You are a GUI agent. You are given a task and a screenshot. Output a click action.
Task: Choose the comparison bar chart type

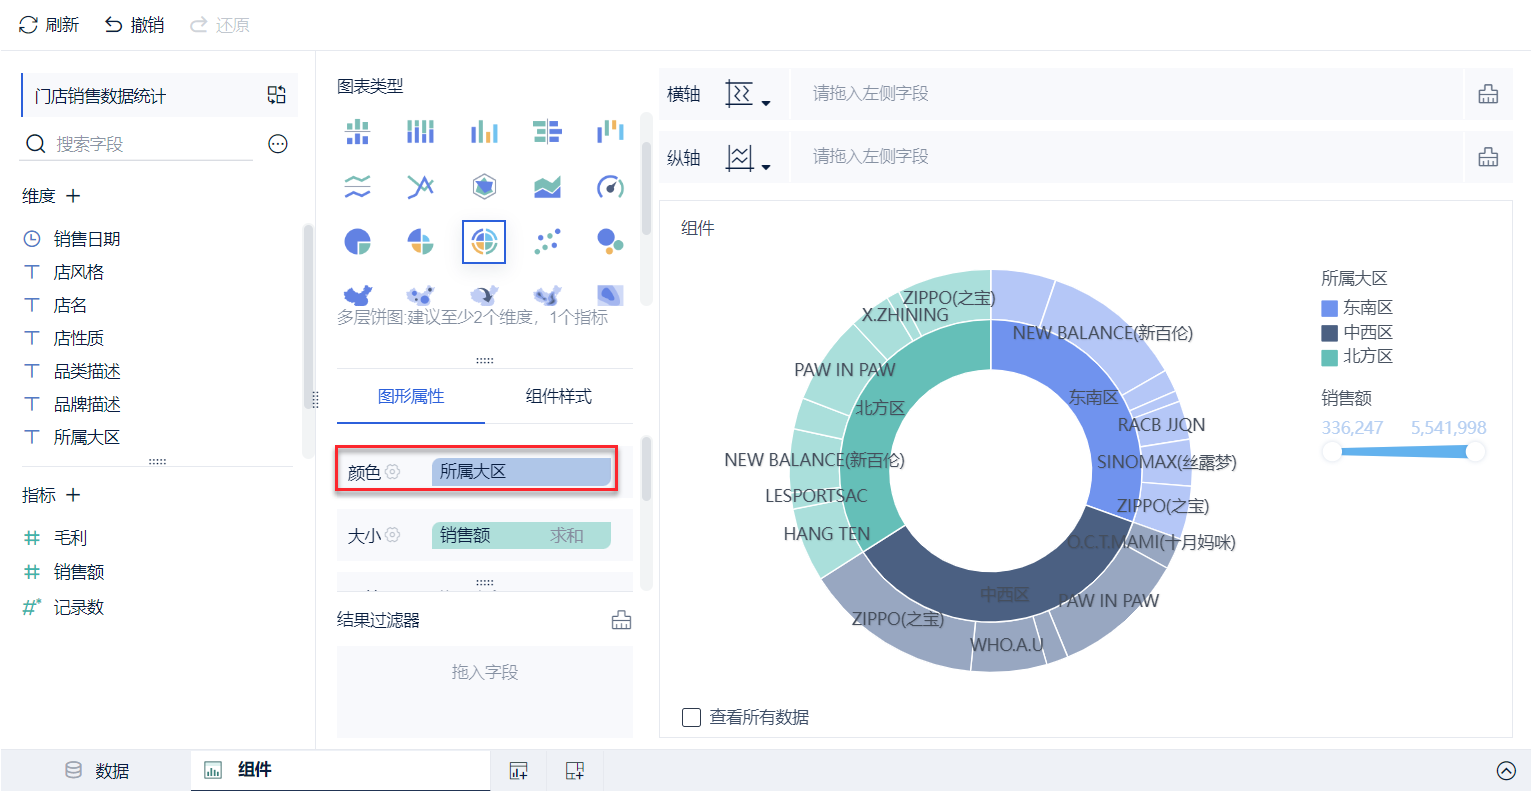(547, 131)
